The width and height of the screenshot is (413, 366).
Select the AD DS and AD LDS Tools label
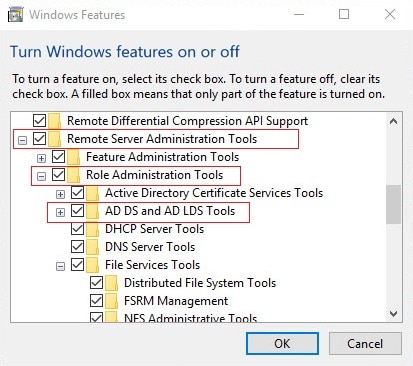[170, 211]
